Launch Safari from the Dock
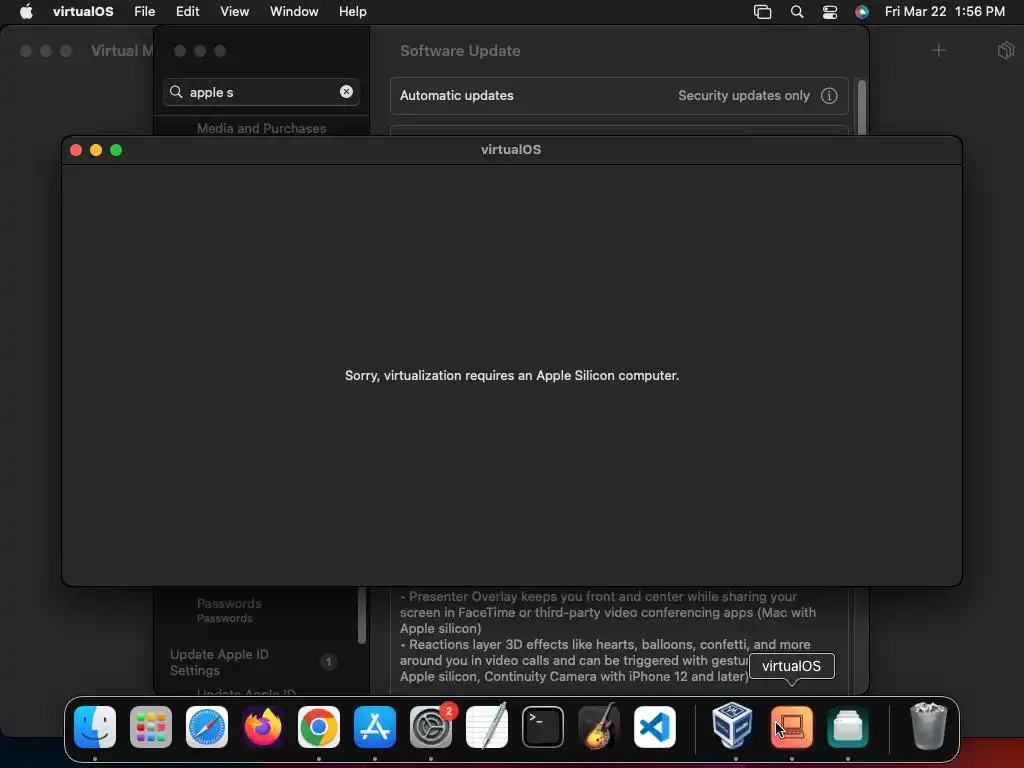Screen dimensions: 1024x768 click(207, 727)
